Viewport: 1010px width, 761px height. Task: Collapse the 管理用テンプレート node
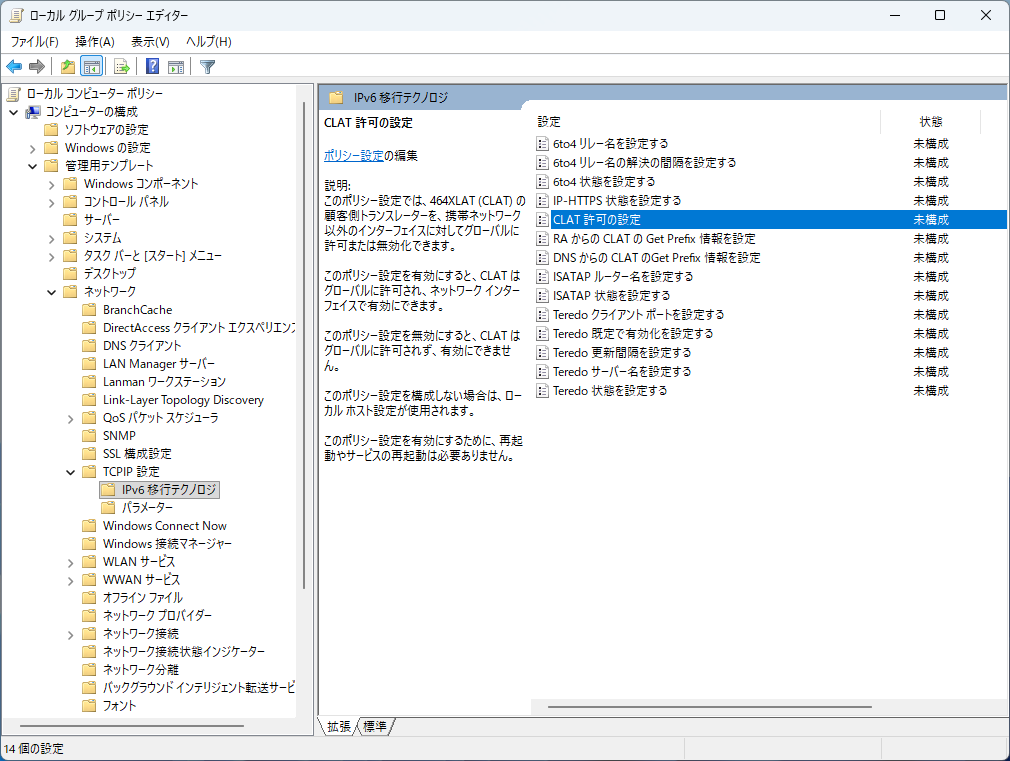pyautogui.click(x=33, y=166)
